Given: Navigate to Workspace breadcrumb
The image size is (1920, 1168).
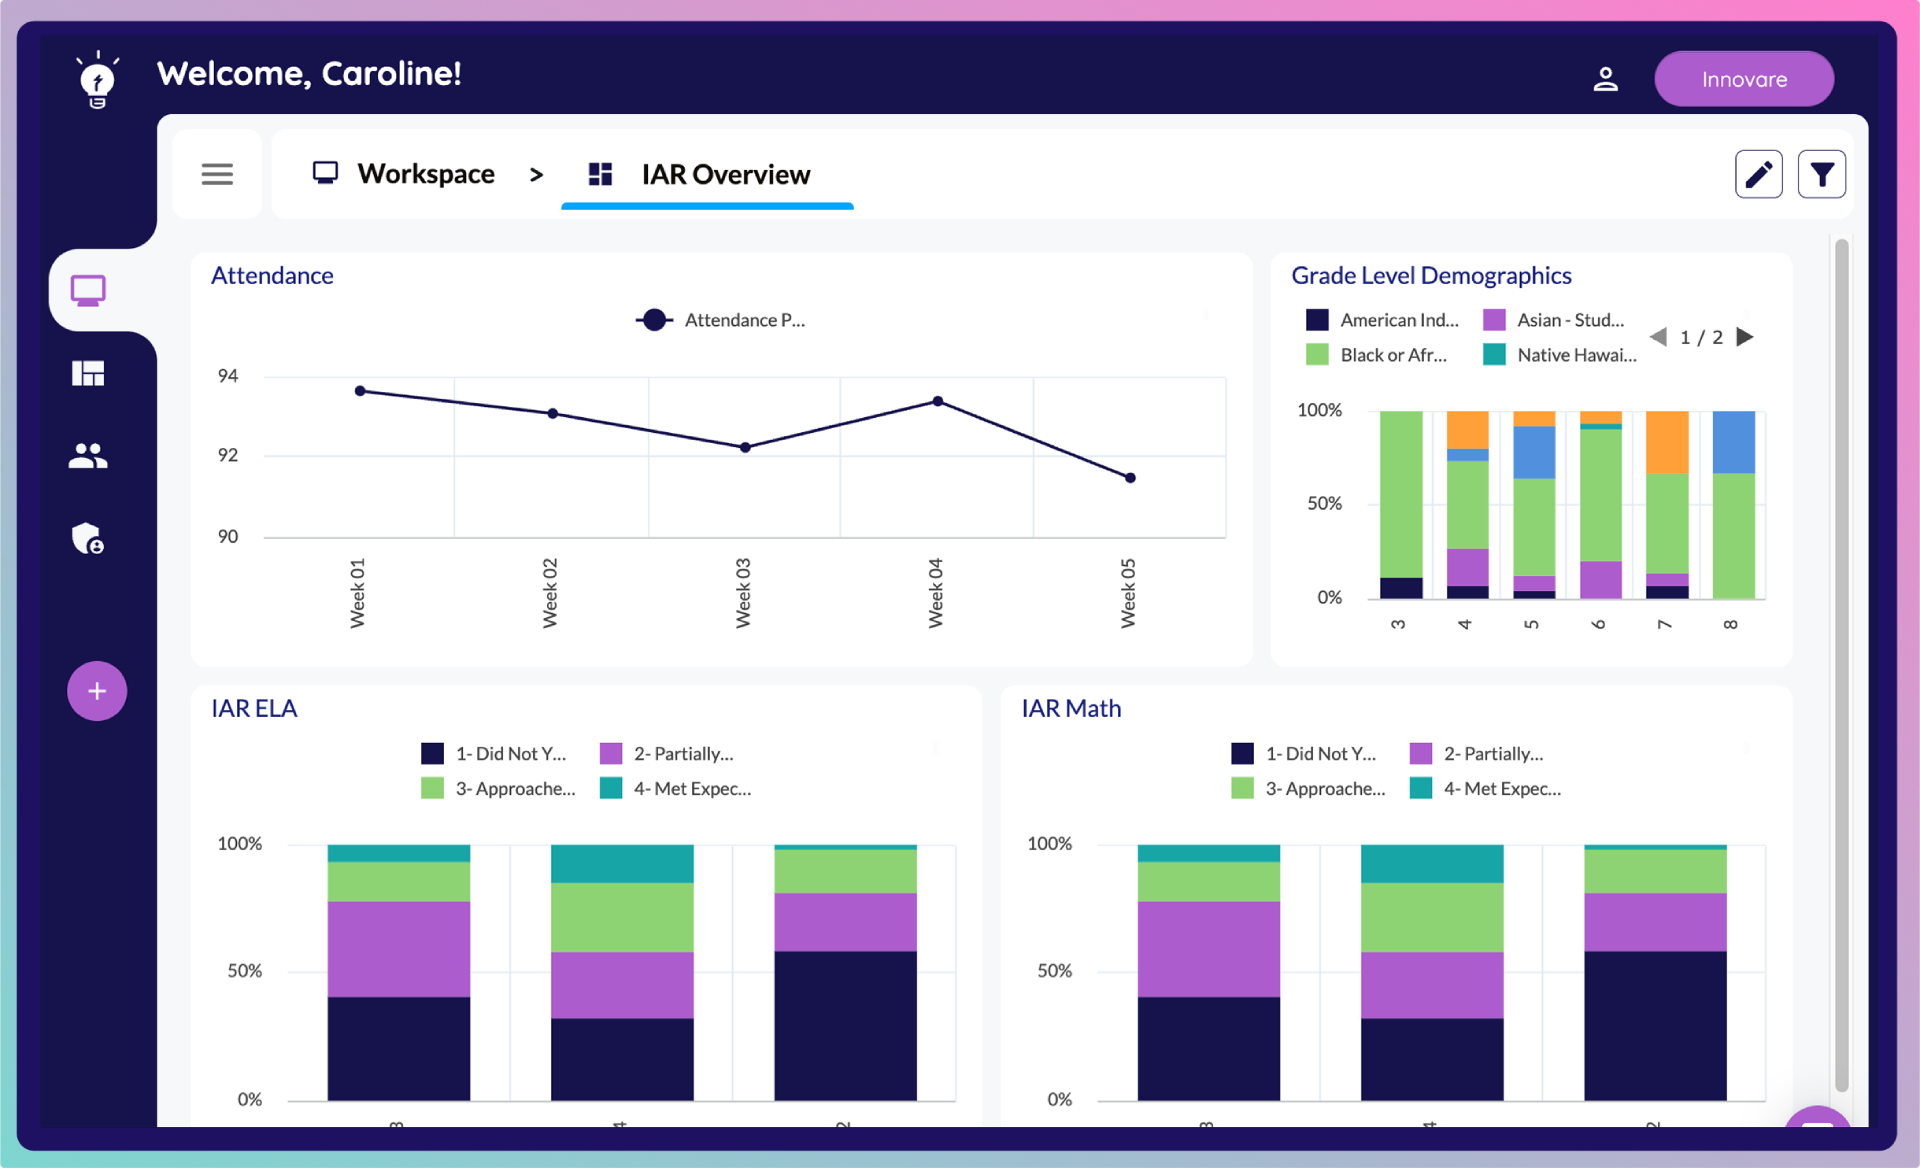Looking at the screenshot, I should tap(404, 174).
